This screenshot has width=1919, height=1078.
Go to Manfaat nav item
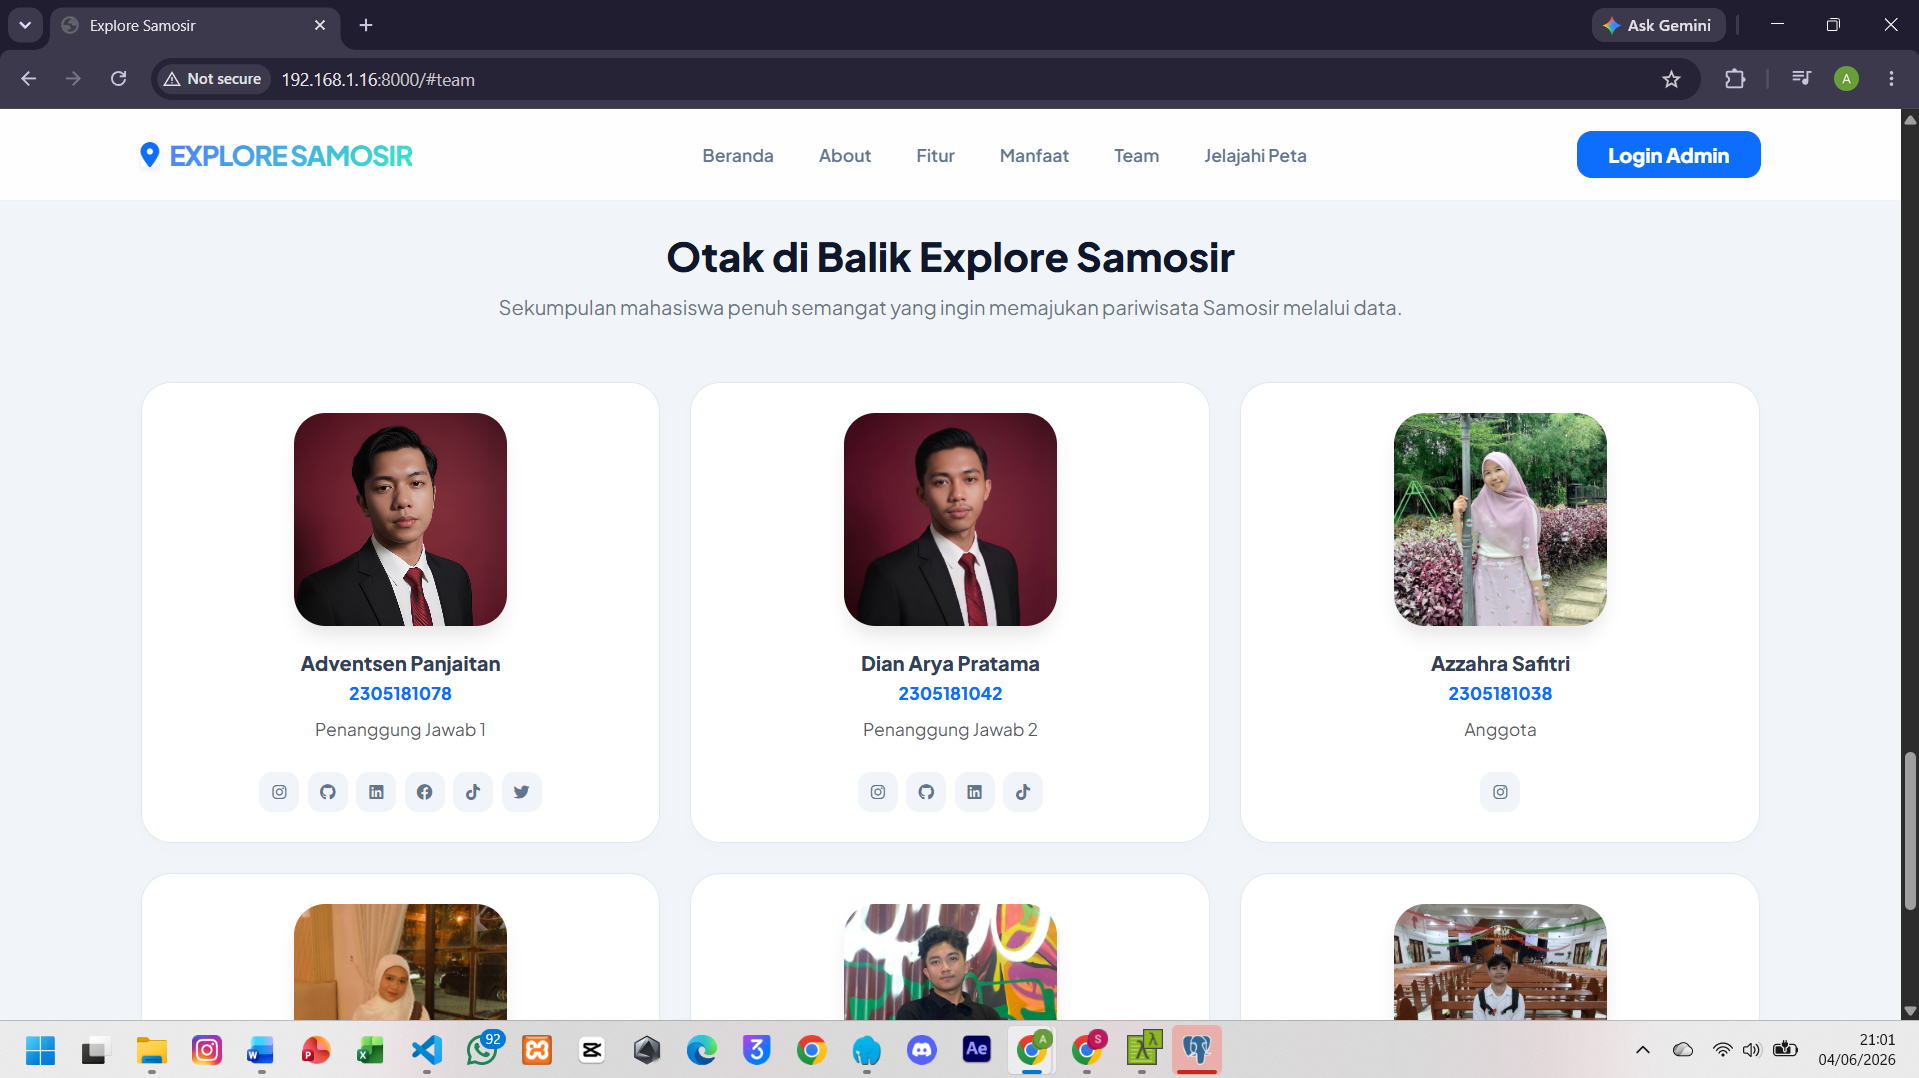[x=1034, y=156]
